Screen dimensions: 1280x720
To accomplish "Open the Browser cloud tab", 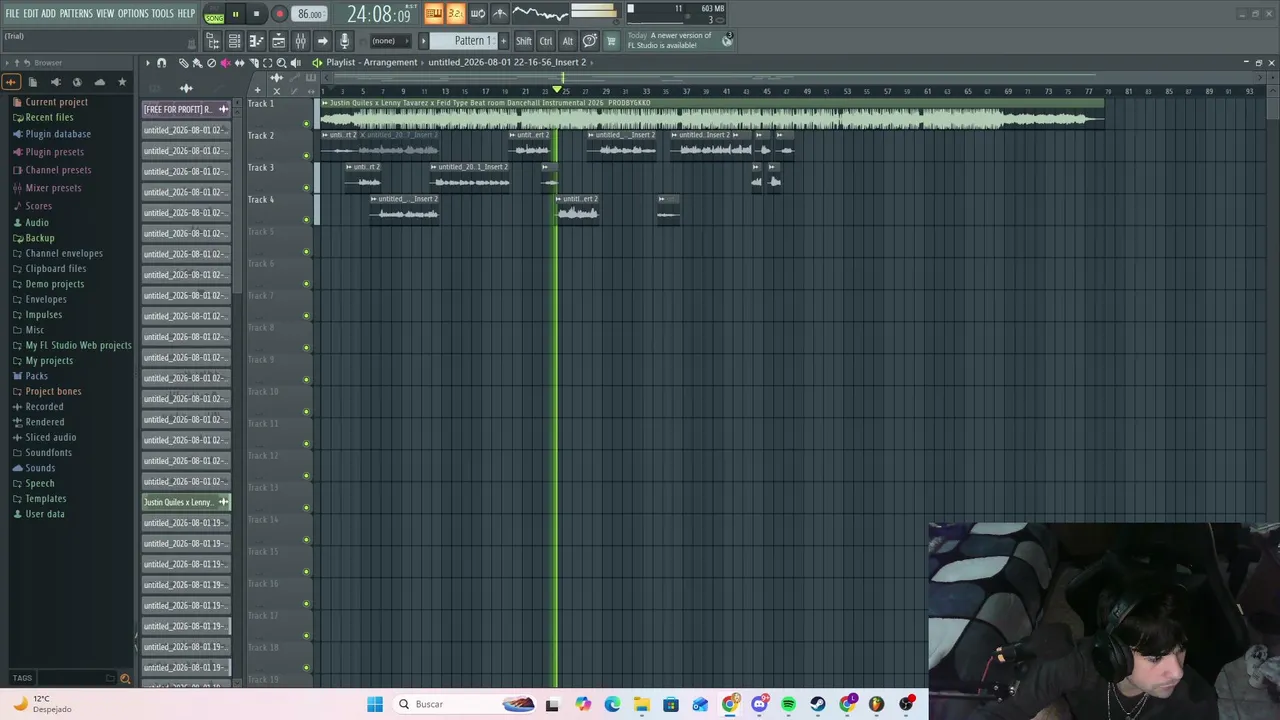I will [x=99, y=82].
